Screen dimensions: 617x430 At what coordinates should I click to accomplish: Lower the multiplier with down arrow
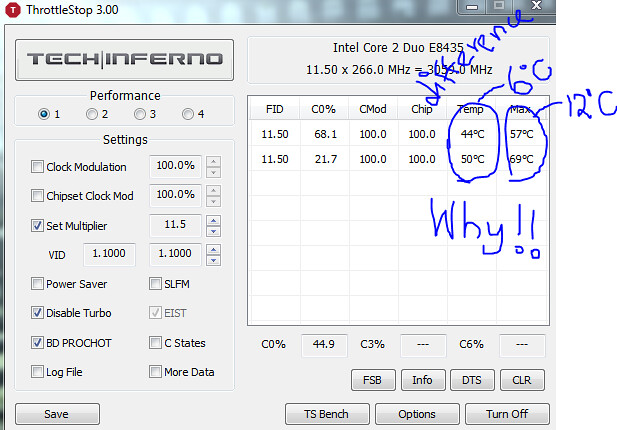click(x=213, y=231)
